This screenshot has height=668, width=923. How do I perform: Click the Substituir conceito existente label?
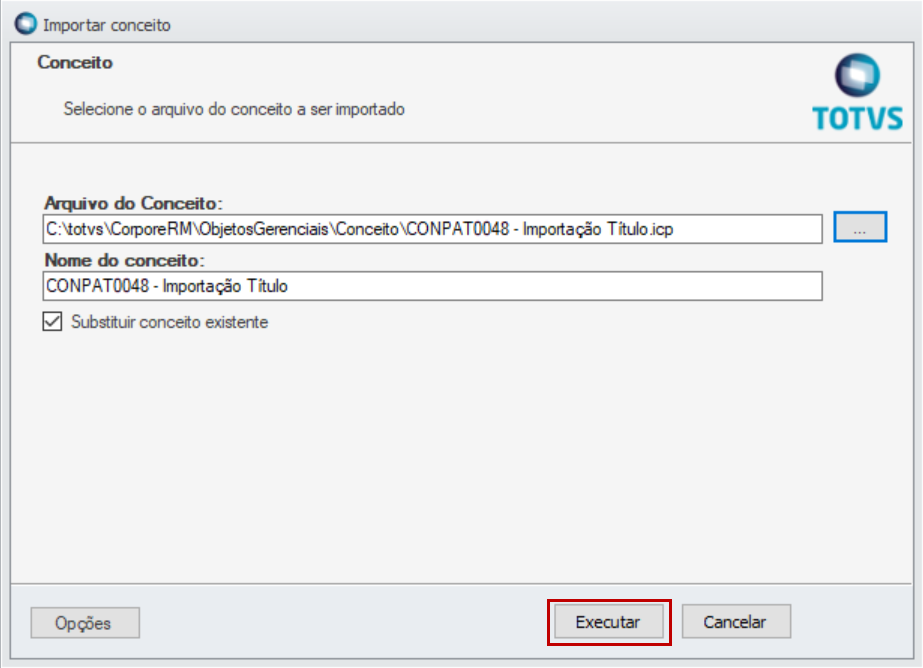tap(170, 322)
